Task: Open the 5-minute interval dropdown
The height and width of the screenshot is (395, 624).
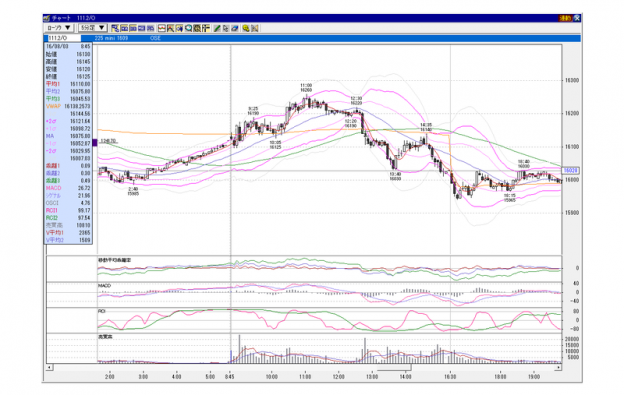Action: tap(93, 28)
